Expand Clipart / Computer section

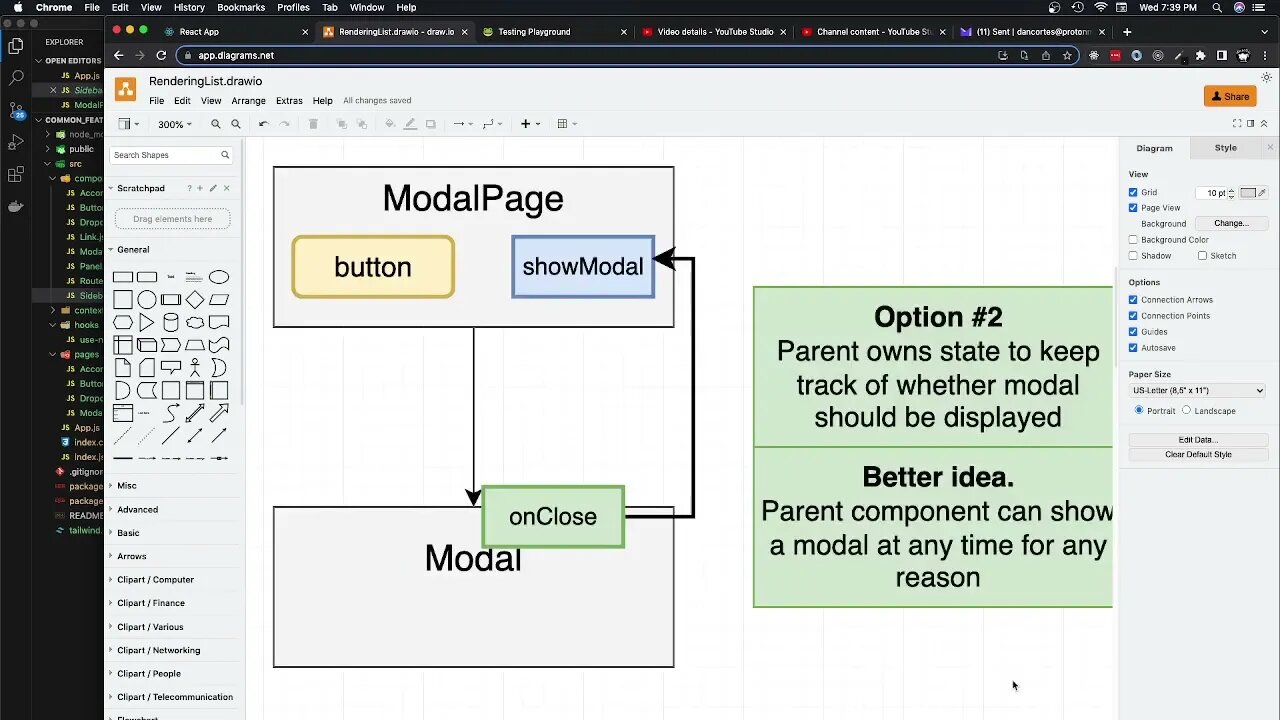[155, 580]
